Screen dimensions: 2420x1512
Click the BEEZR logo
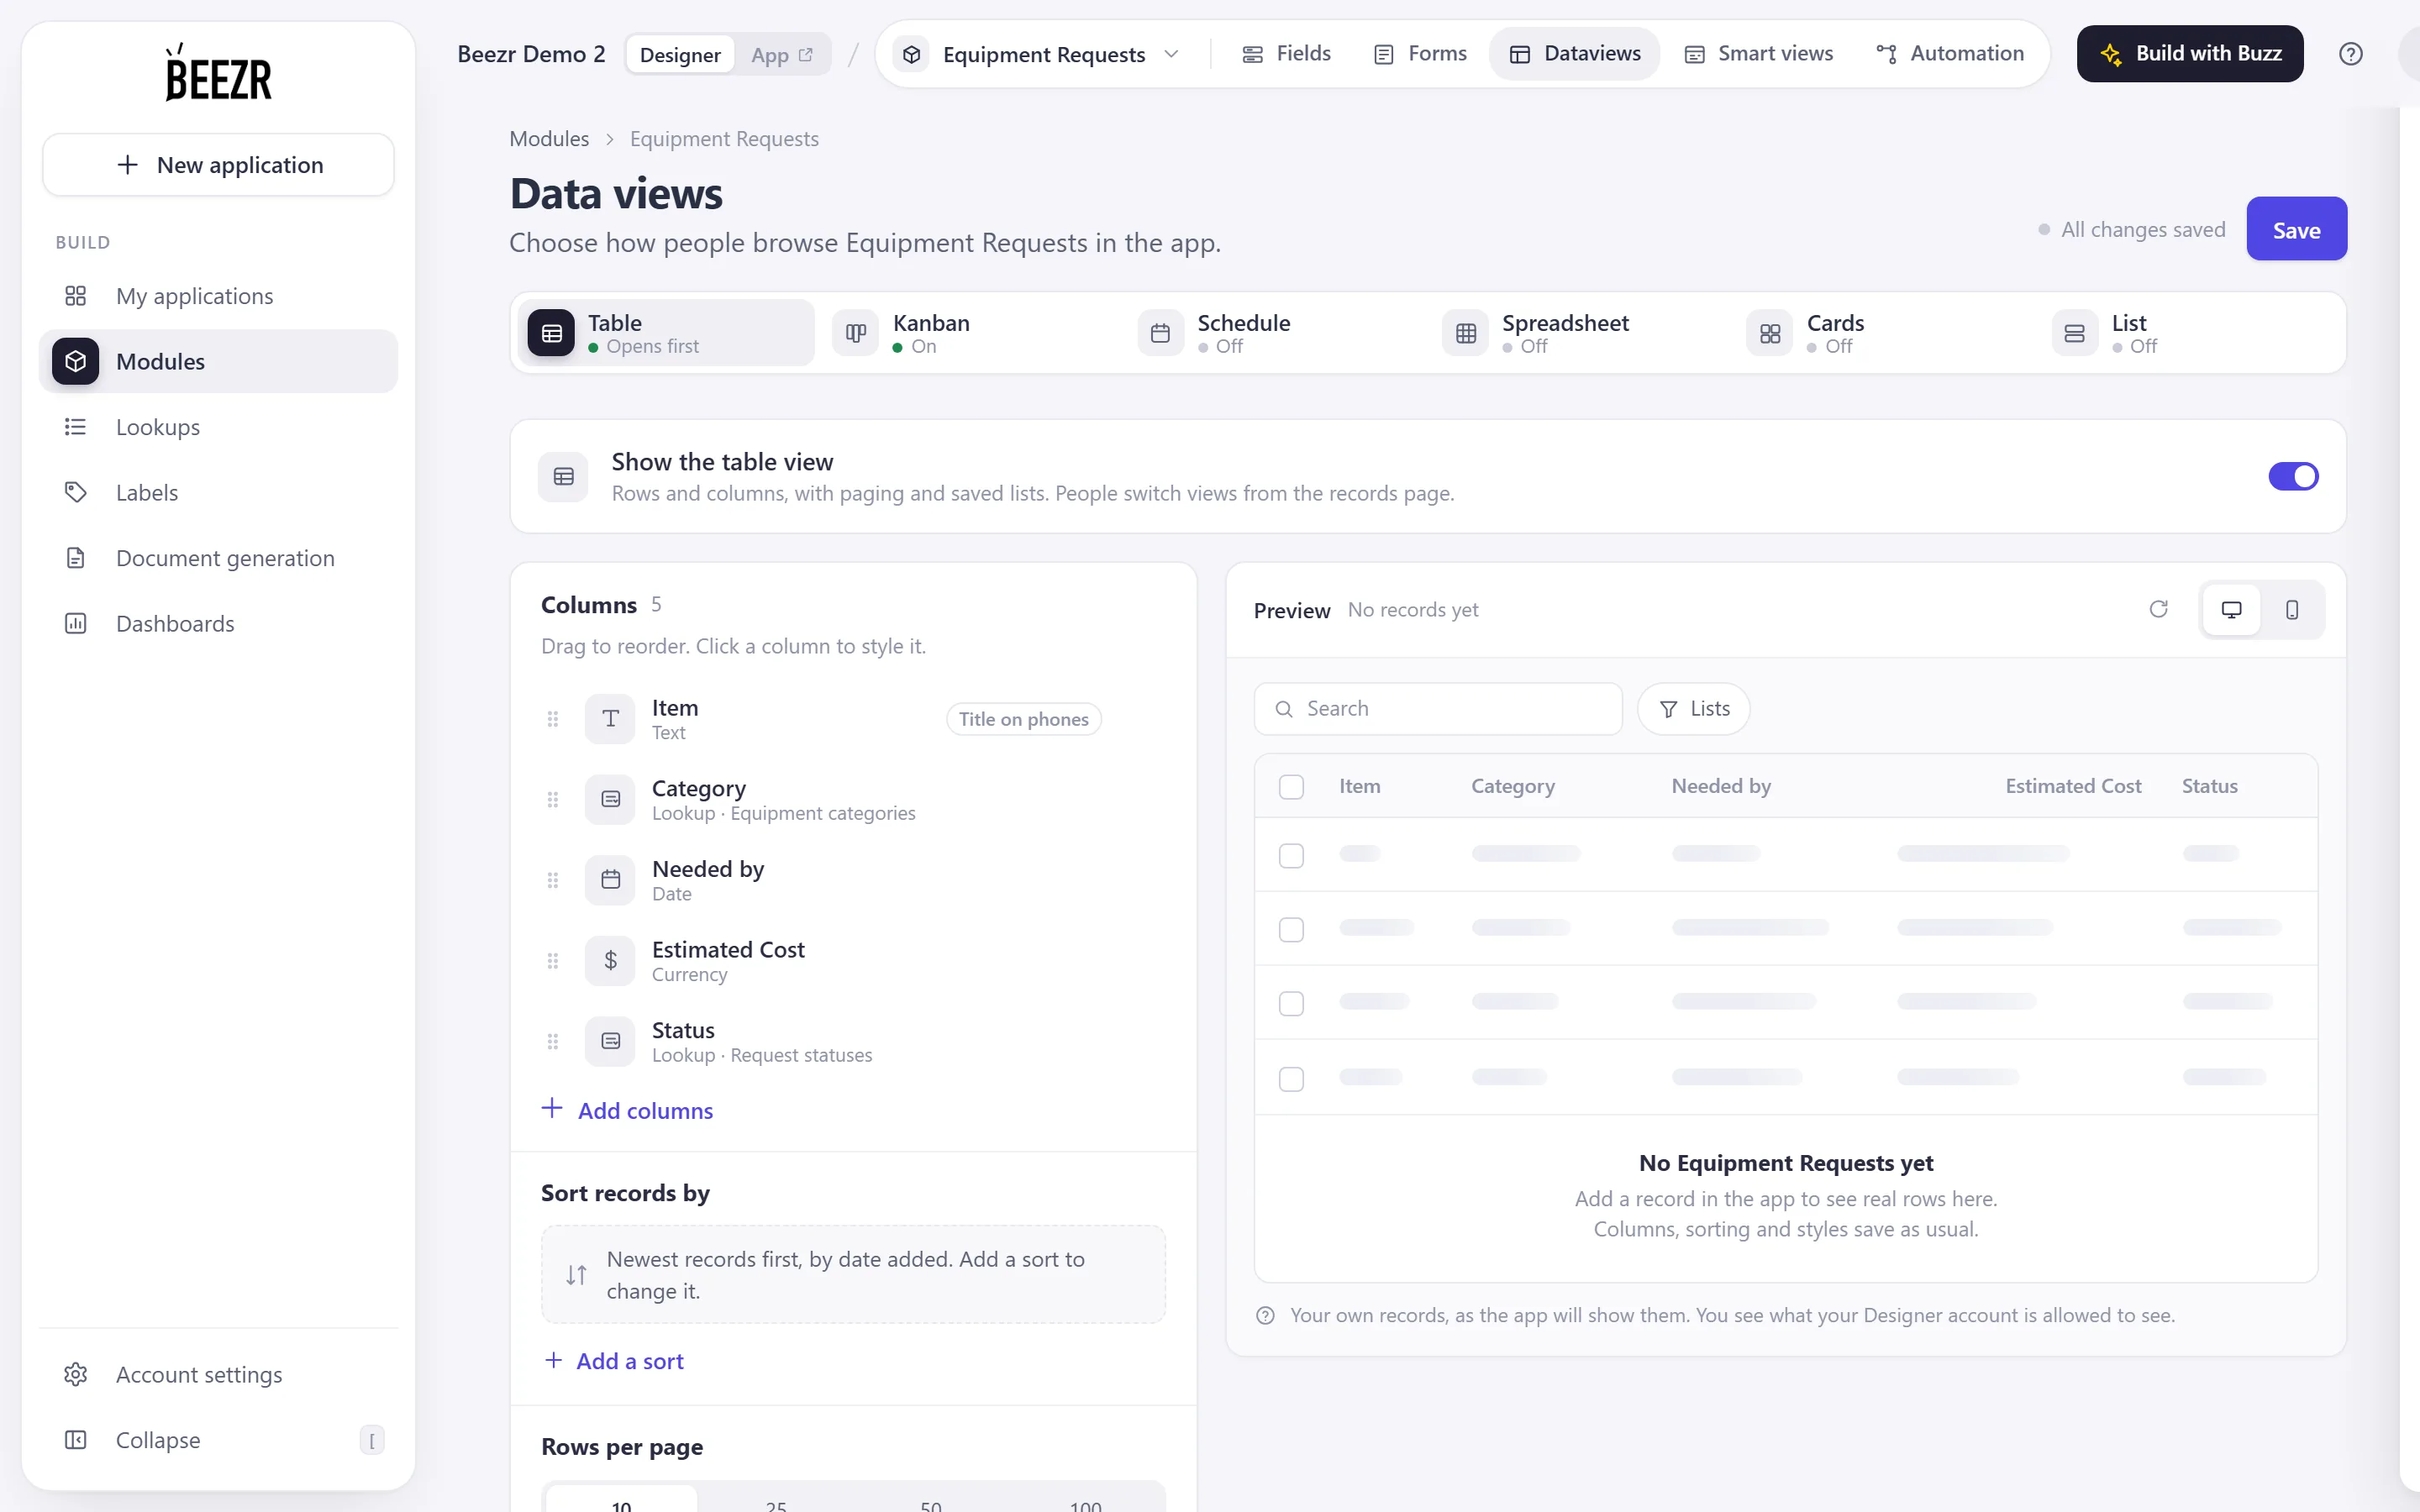tap(218, 73)
